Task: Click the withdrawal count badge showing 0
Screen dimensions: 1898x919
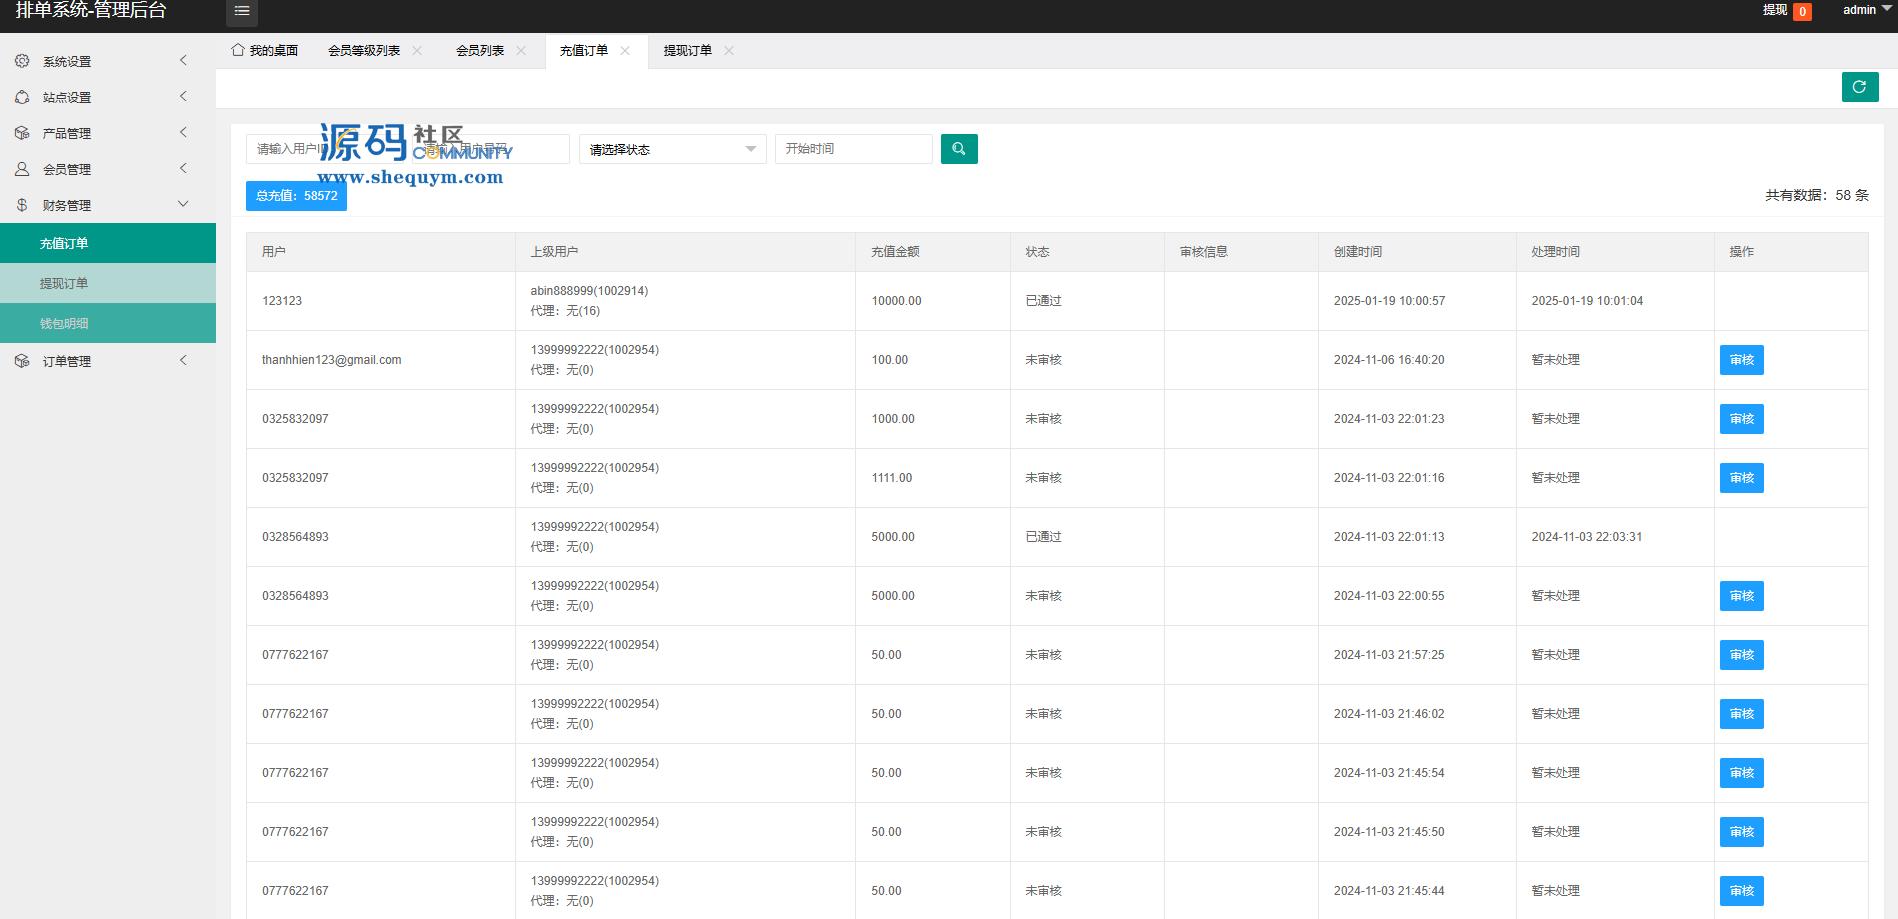Action: click(1802, 12)
